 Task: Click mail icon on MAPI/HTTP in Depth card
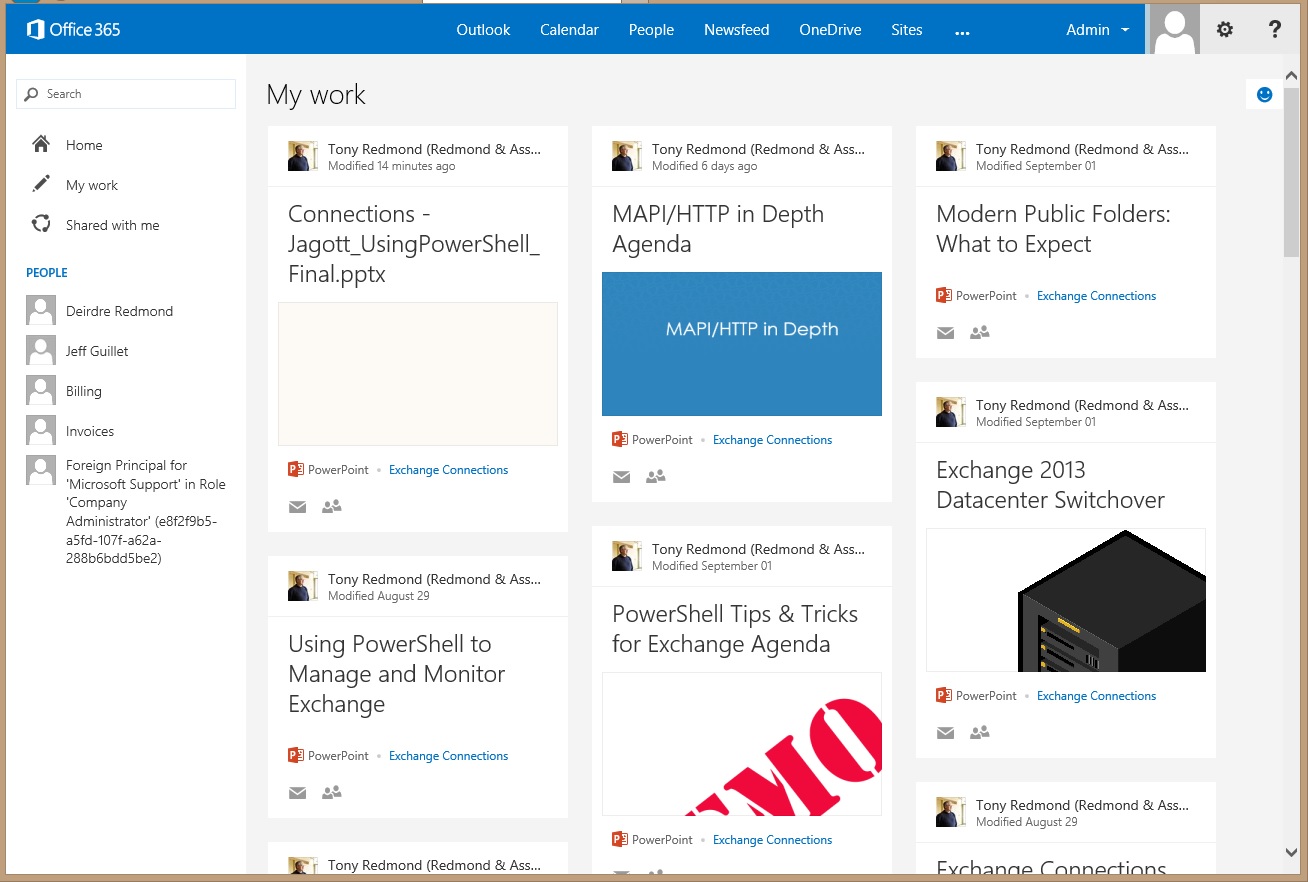[621, 477]
